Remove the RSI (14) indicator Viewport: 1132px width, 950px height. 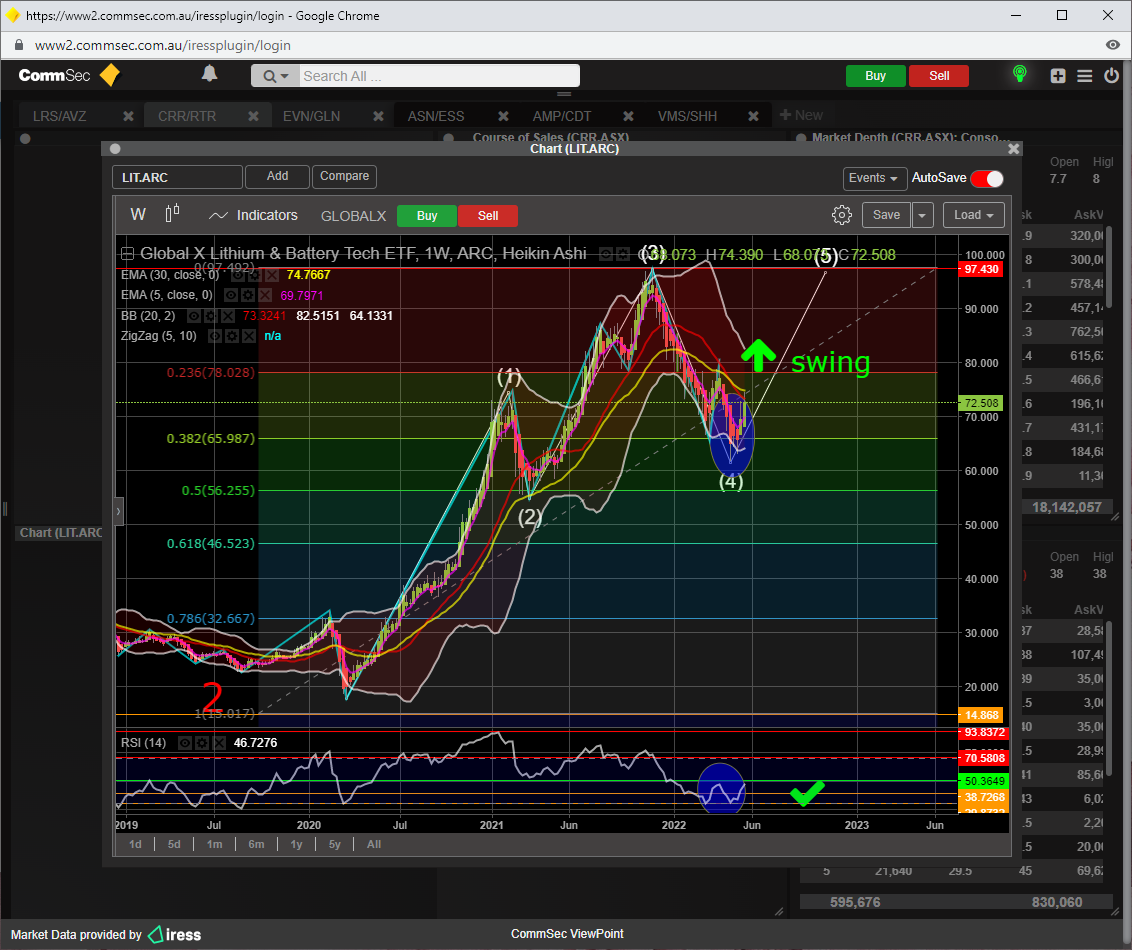(x=219, y=743)
